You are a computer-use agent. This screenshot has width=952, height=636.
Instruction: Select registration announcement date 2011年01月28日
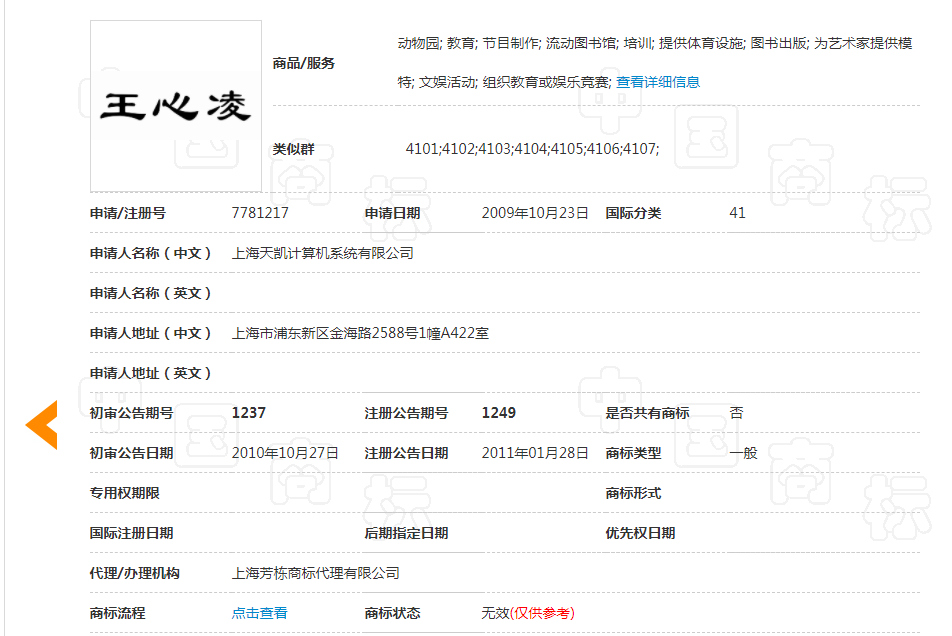click(535, 453)
